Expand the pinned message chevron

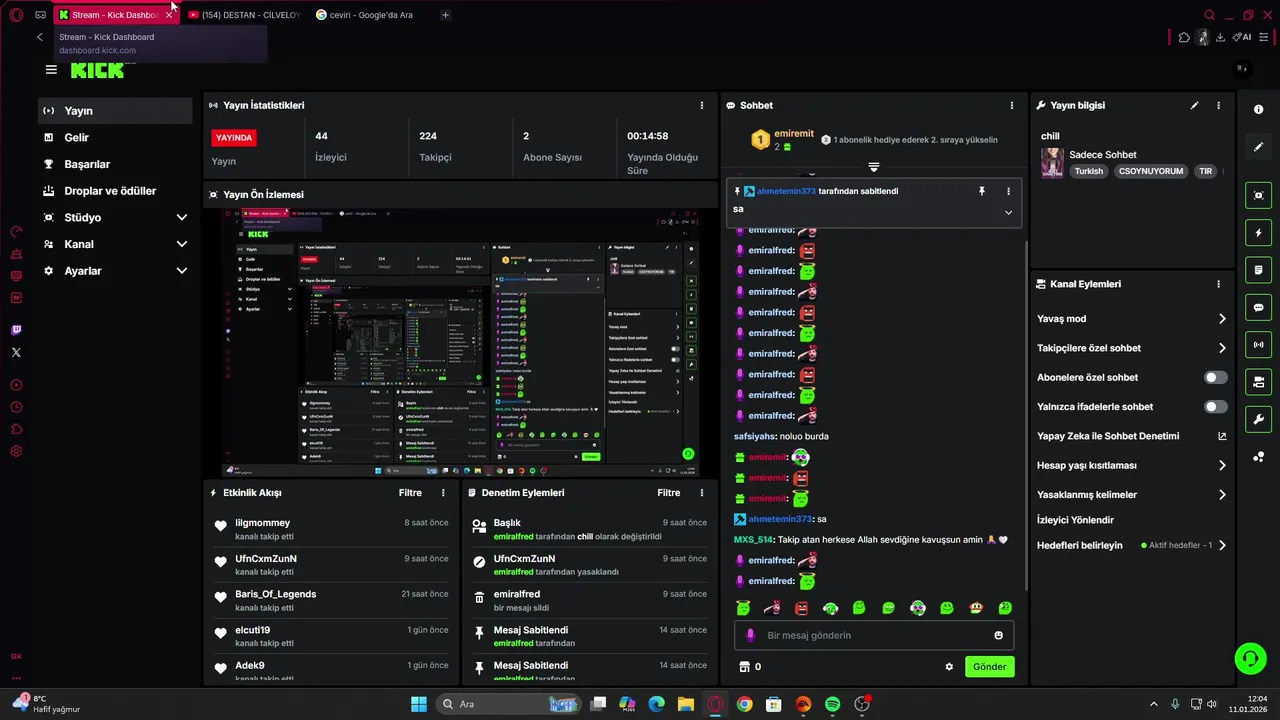tap(1008, 212)
